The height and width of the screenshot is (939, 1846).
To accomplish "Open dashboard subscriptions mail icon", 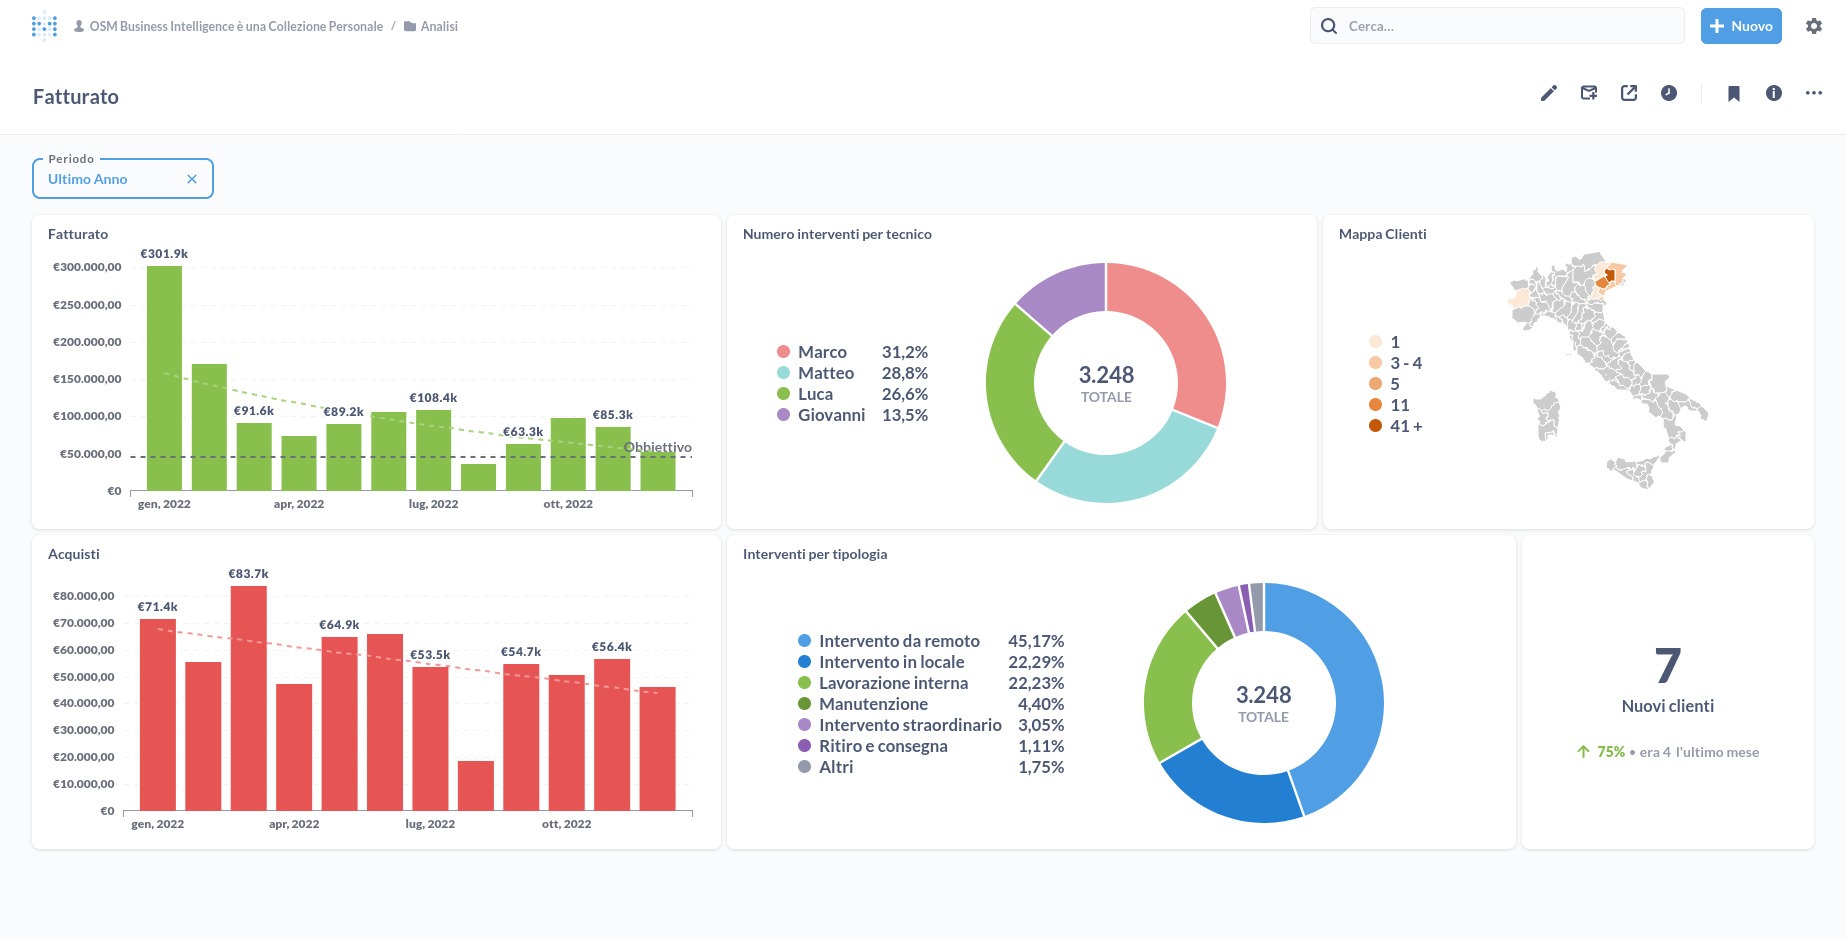I will 1589,93.
